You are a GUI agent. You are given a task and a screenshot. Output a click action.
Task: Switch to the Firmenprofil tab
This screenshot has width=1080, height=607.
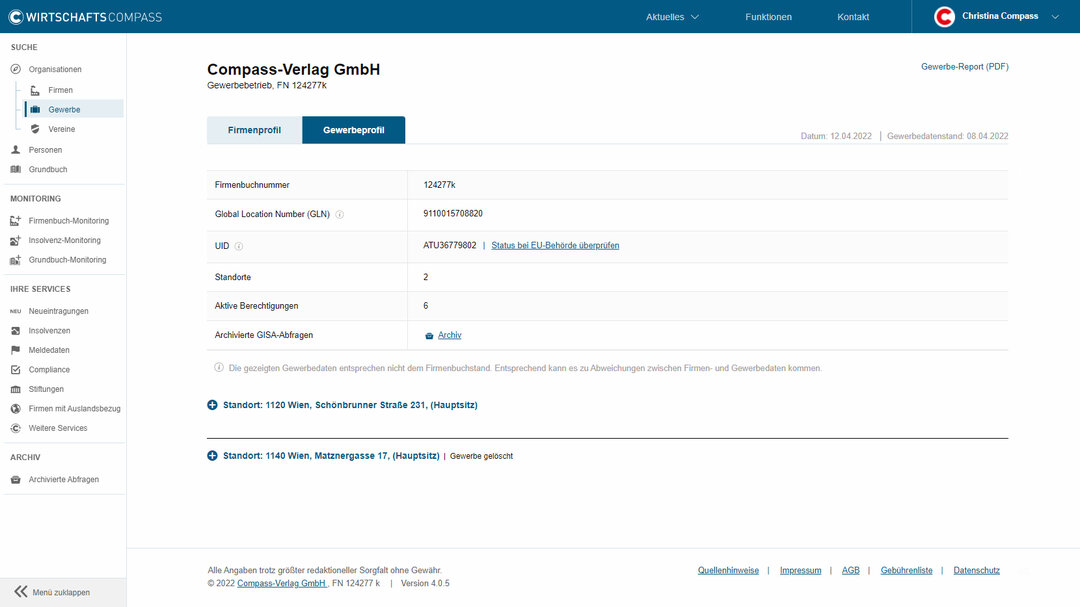254,130
